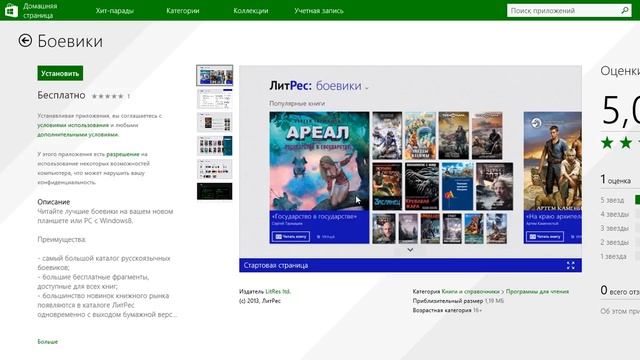Click the 4 звезды rating row
This screenshot has height=360, width=640.
coord(620,214)
